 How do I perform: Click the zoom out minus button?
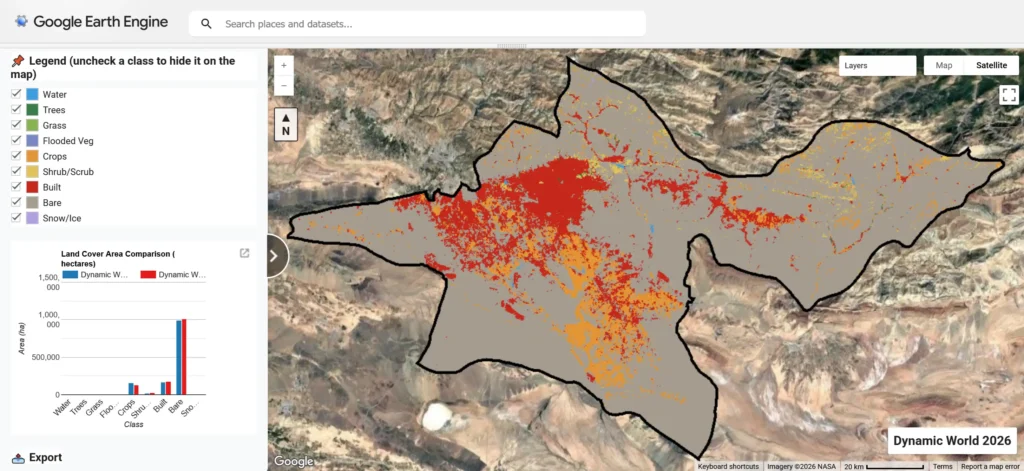coord(283,86)
